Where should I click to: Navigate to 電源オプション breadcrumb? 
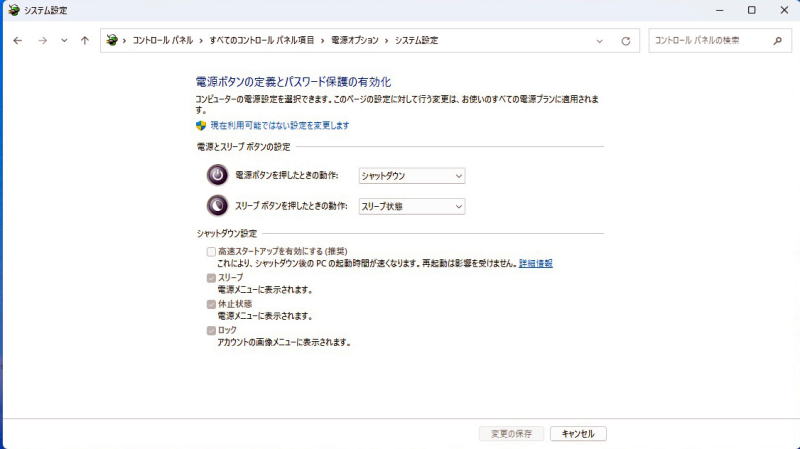pyautogui.click(x=354, y=41)
